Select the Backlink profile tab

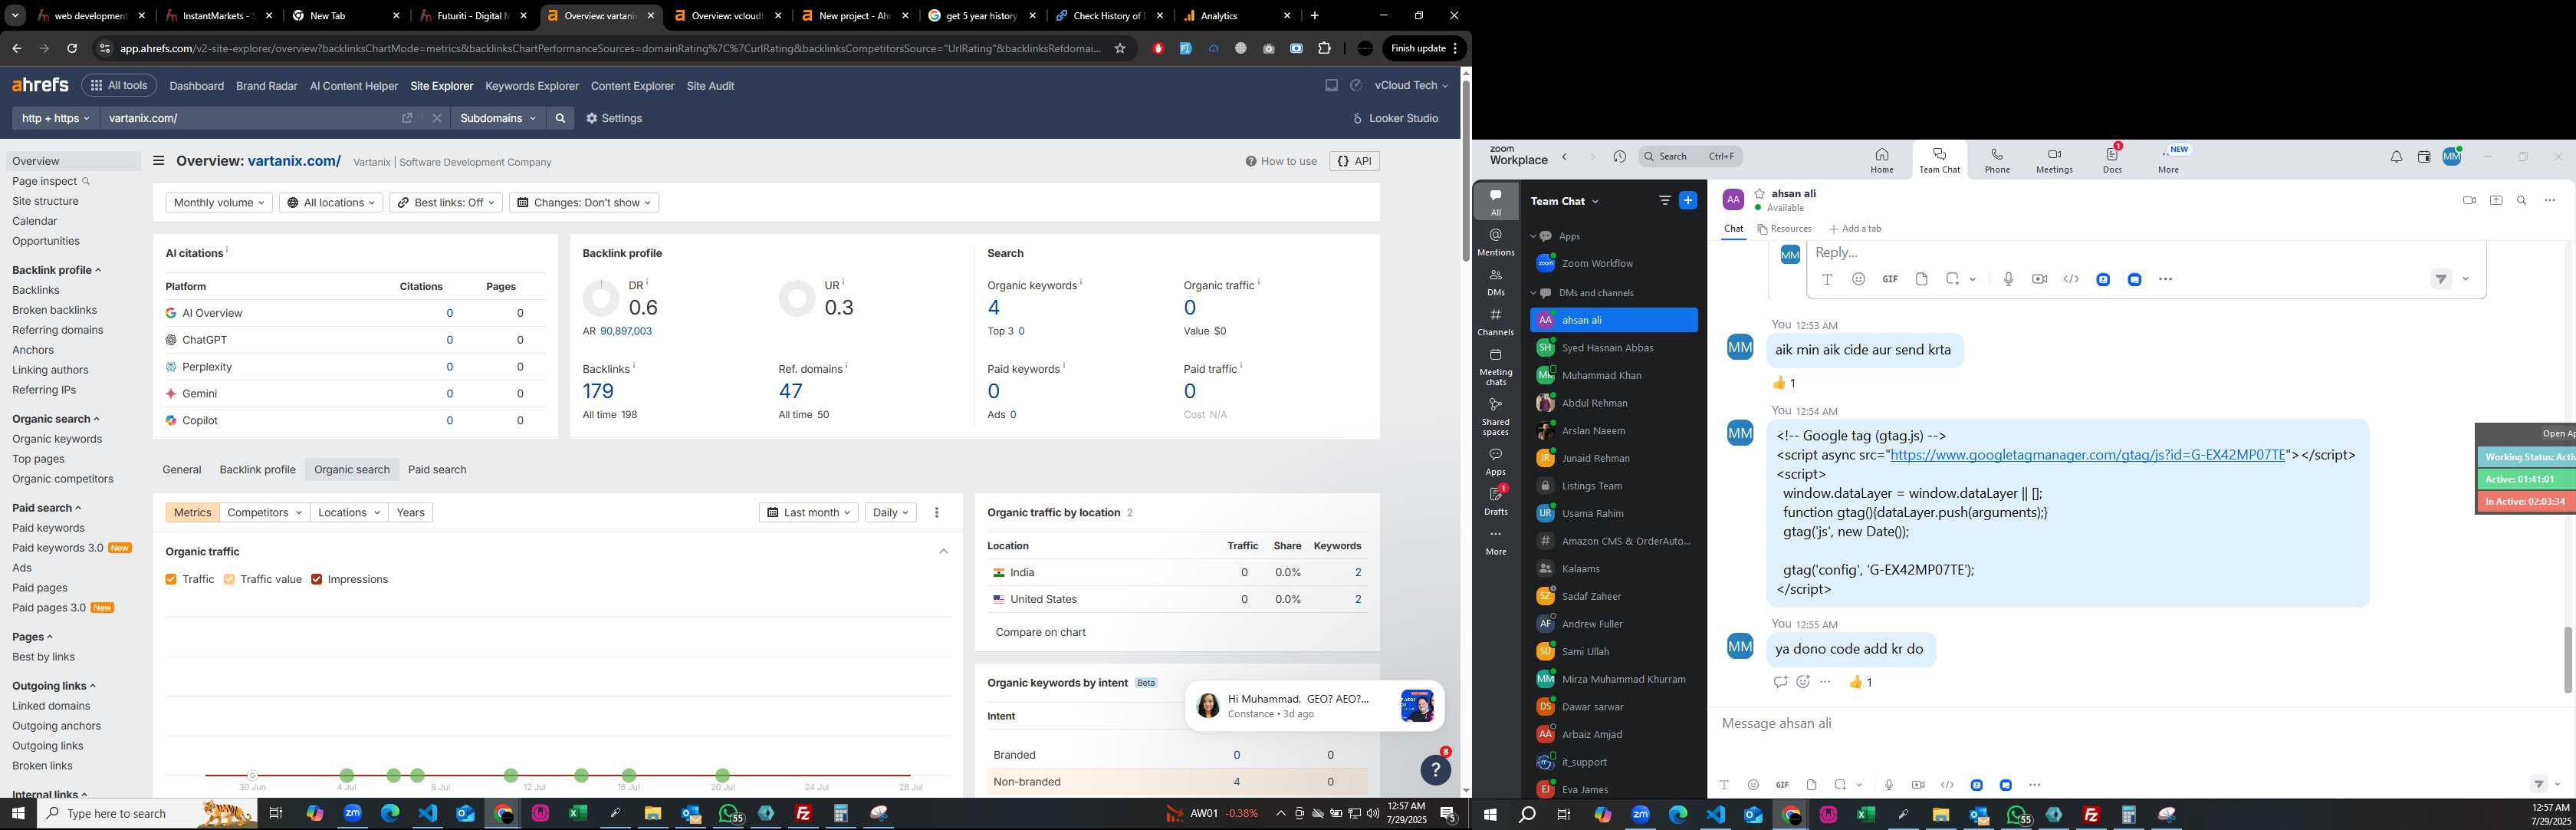(257, 469)
